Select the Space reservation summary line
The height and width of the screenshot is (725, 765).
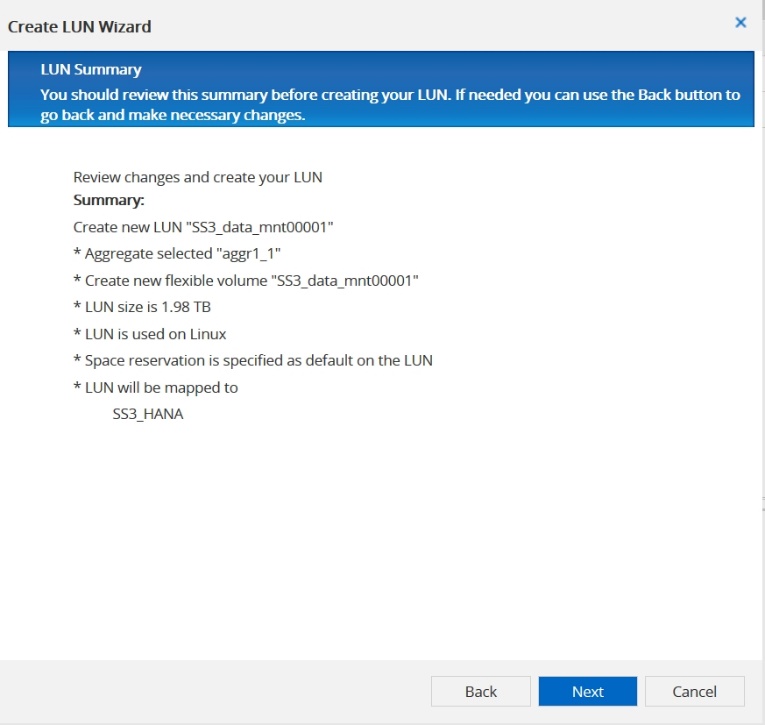coord(253,360)
